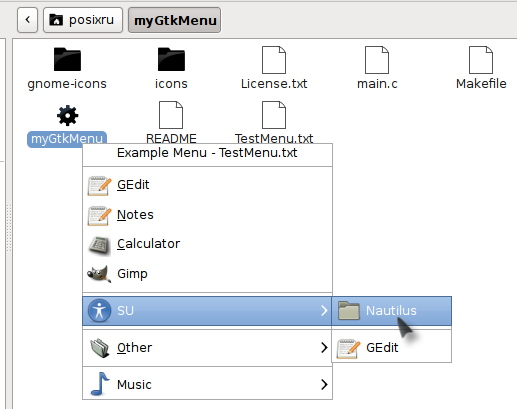Open the Music menu entry
This screenshot has height=409, width=517.
click(207, 384)
